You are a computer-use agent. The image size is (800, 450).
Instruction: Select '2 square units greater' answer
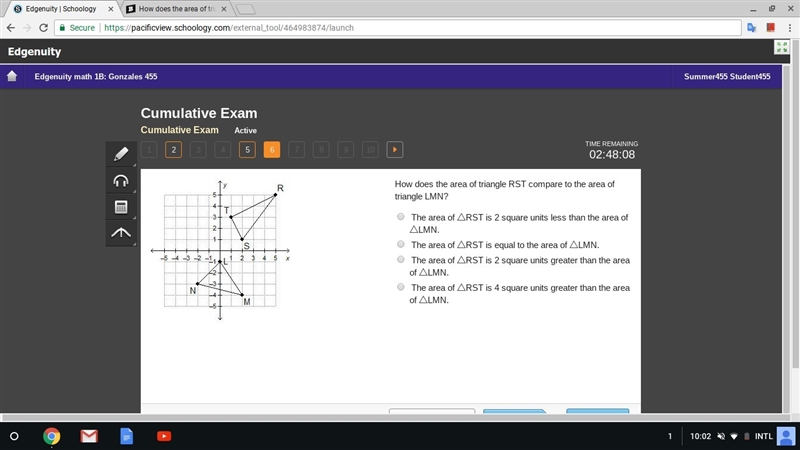pyautogui.click(x=401, y=260)
